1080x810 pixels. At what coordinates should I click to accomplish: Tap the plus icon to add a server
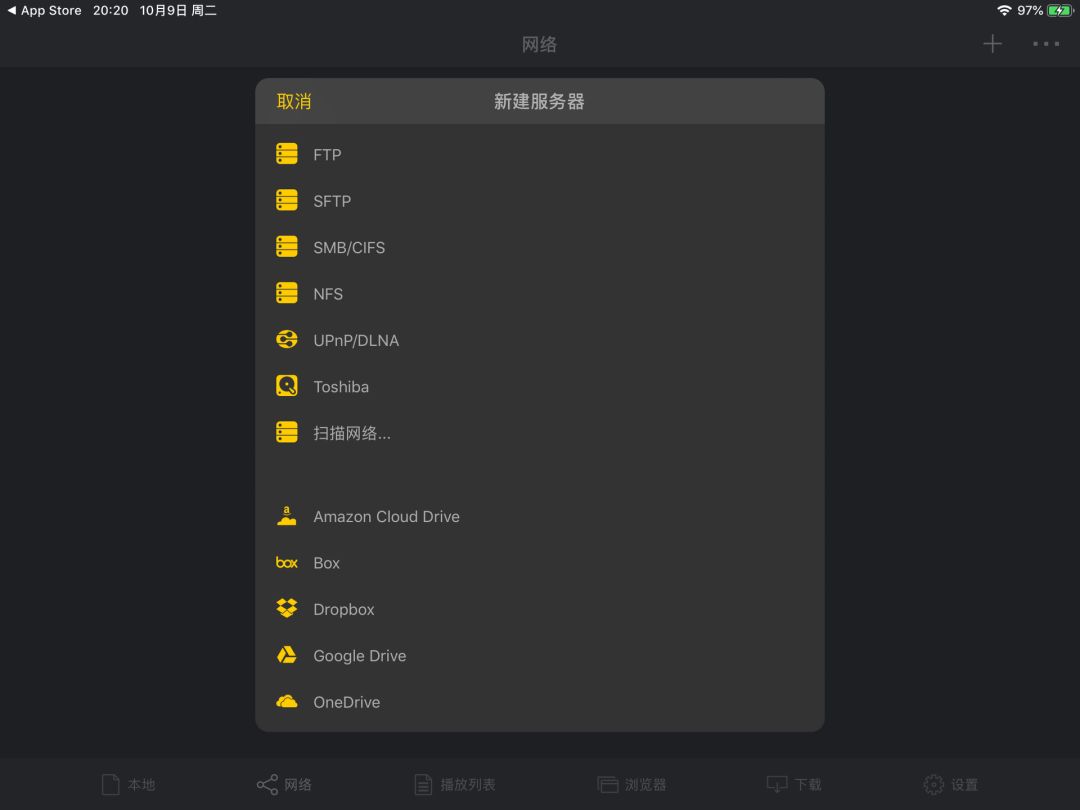pyautogui.click(x=992, y=43)
